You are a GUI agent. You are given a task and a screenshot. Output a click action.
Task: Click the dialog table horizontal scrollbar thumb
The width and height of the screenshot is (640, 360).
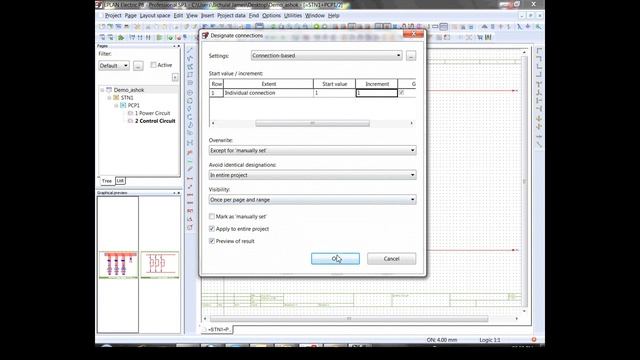pos(312,123)
